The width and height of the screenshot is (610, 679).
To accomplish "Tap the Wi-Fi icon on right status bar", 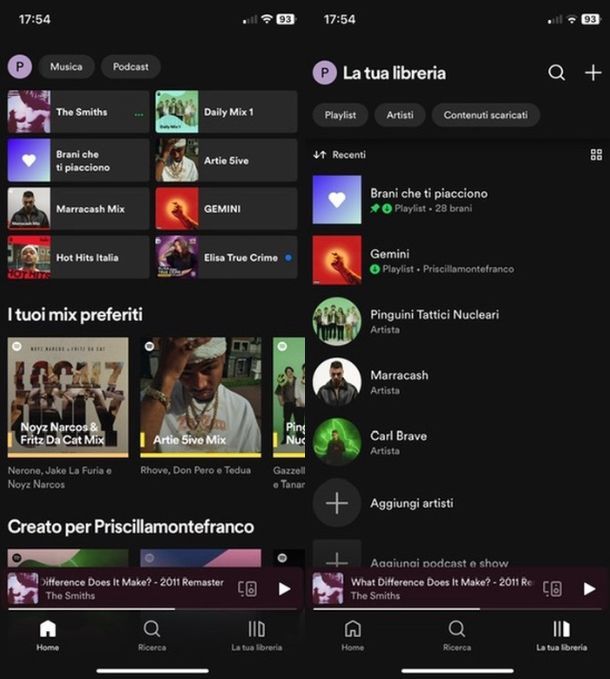I will (572, 19).
